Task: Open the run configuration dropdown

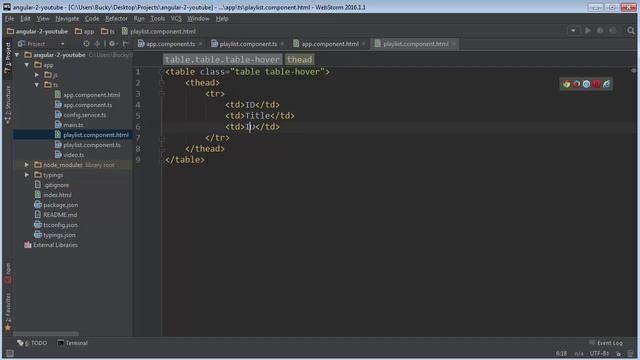Action: (573, 31)
